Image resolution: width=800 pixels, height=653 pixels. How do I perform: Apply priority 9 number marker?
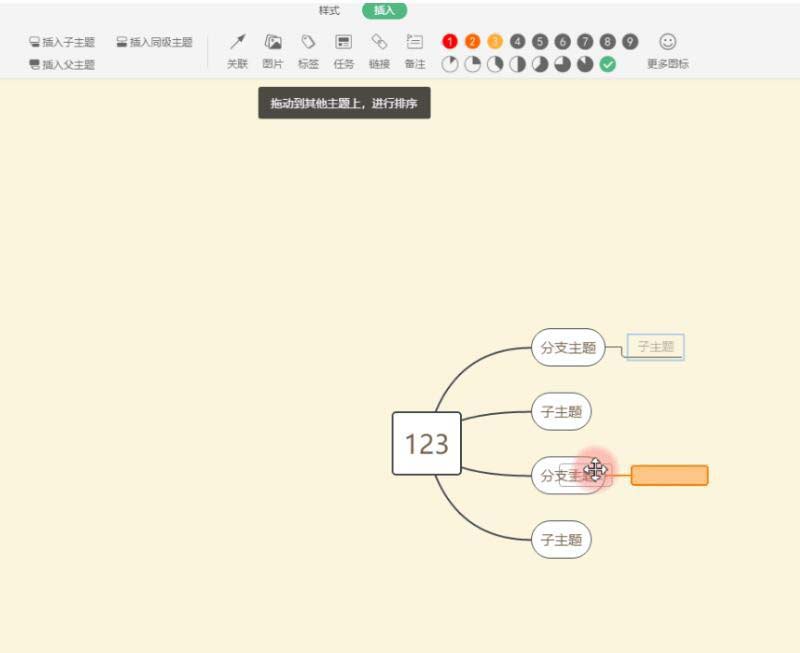630,42
